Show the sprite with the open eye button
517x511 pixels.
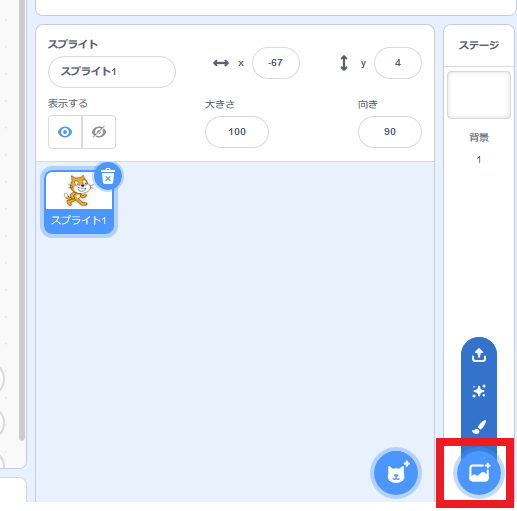(65, 132)
